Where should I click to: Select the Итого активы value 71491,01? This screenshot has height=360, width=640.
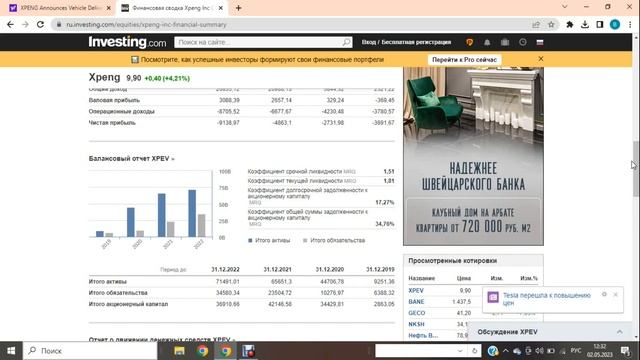227,282
